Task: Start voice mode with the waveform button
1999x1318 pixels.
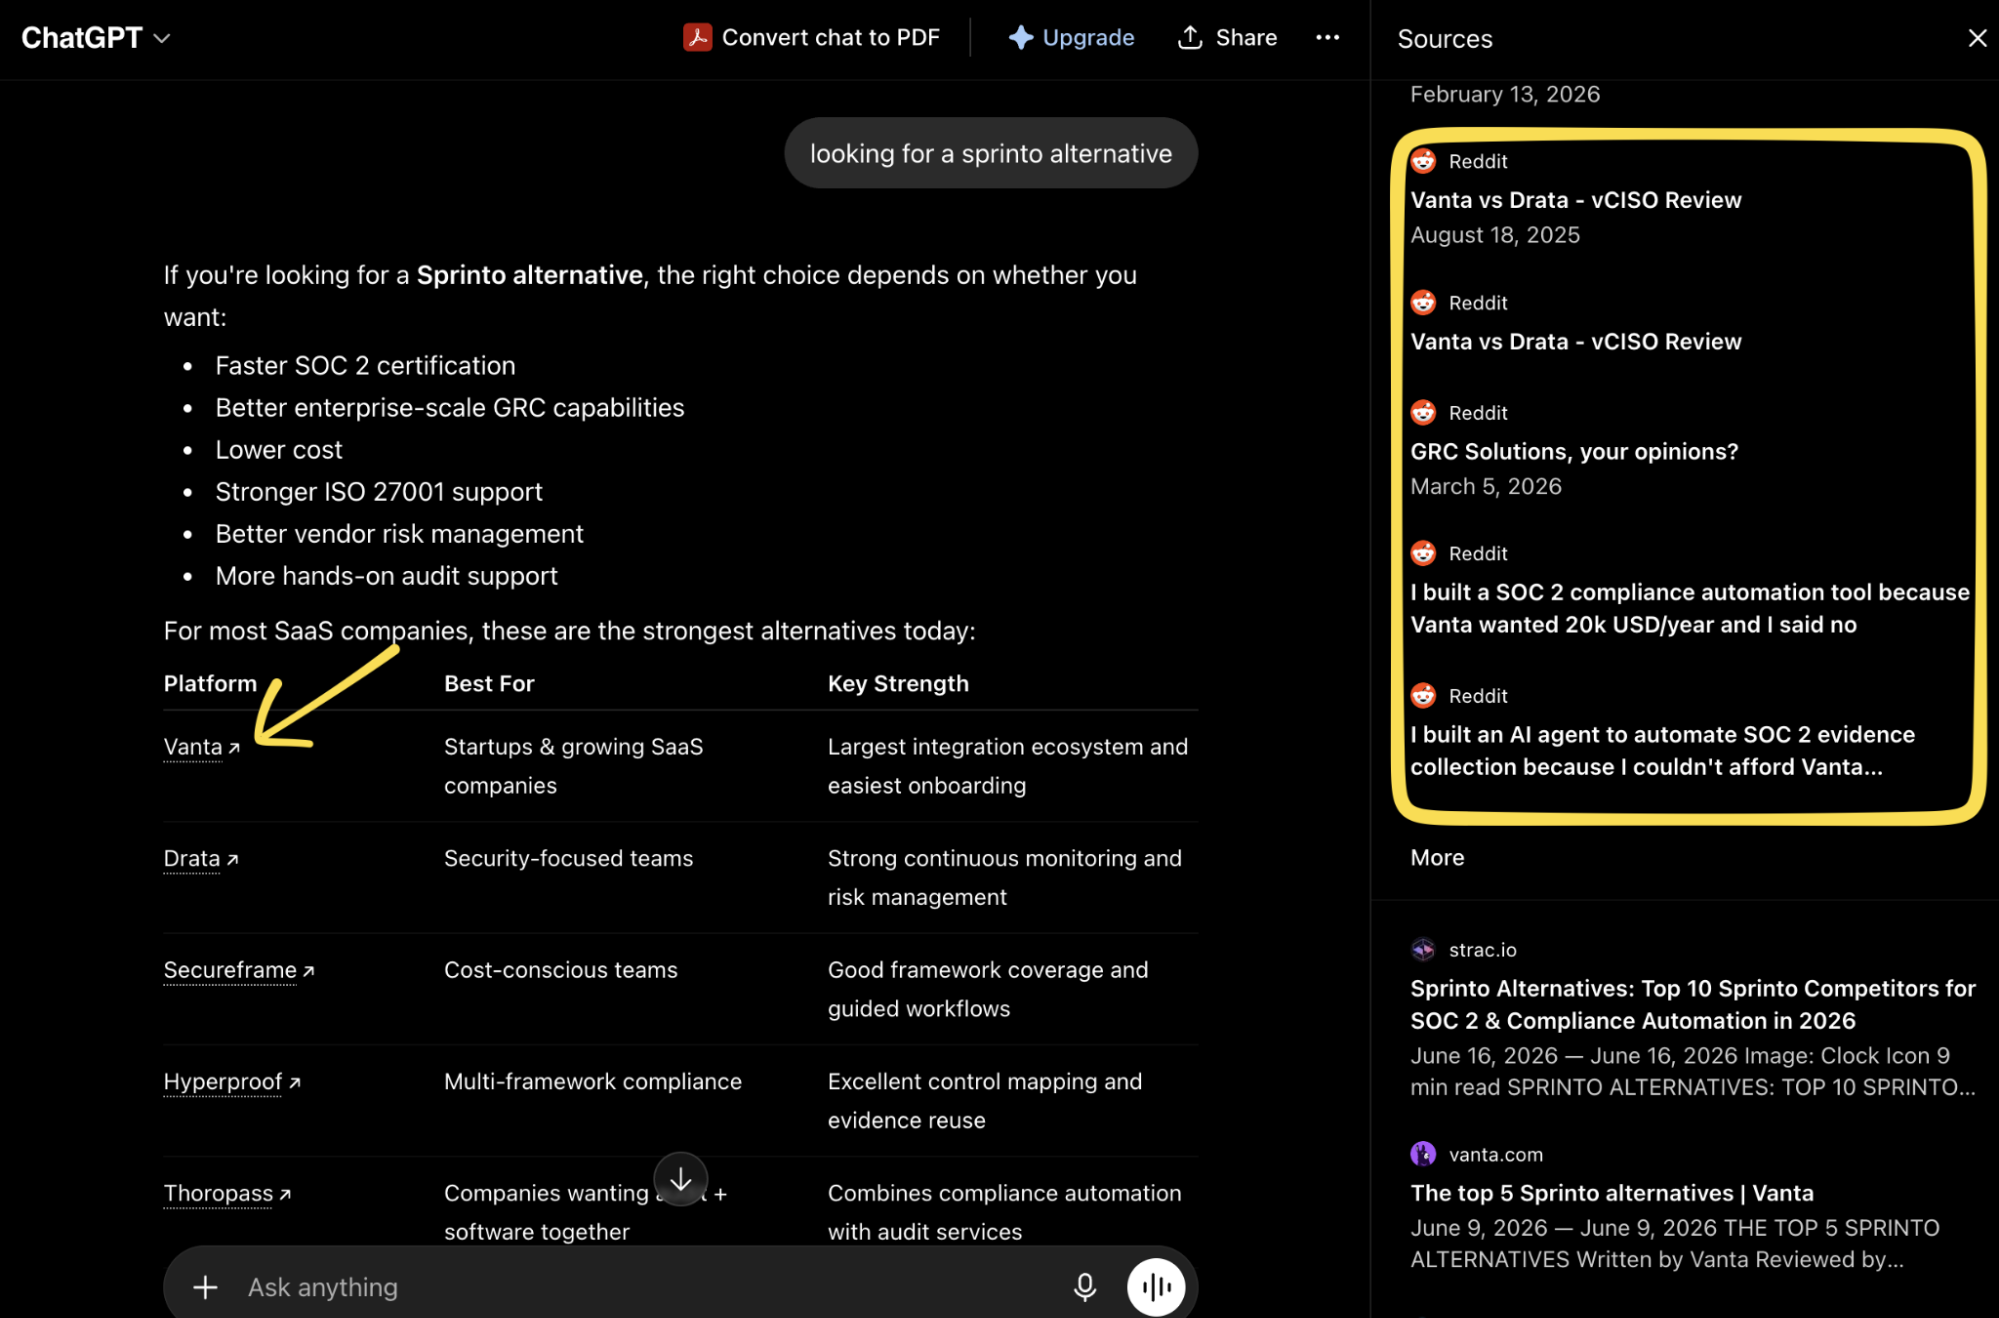Action: click(1156, 1287)
